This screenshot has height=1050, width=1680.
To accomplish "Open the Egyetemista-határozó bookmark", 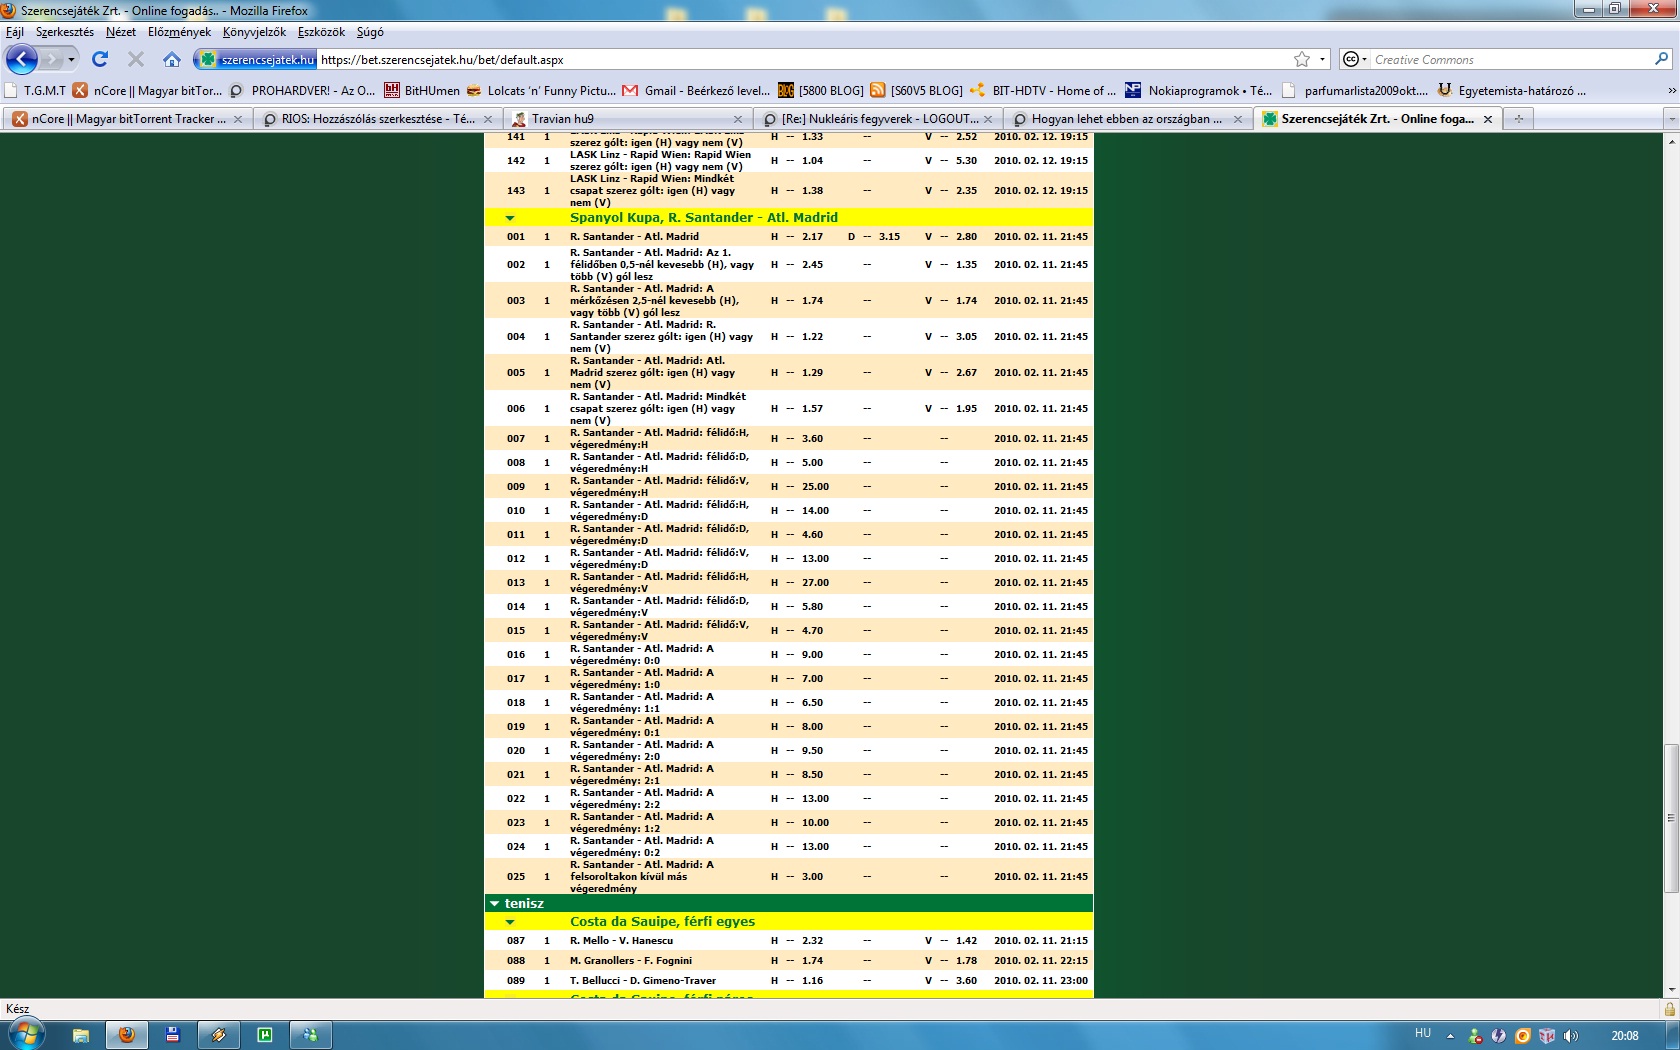I will point(1512,90).
